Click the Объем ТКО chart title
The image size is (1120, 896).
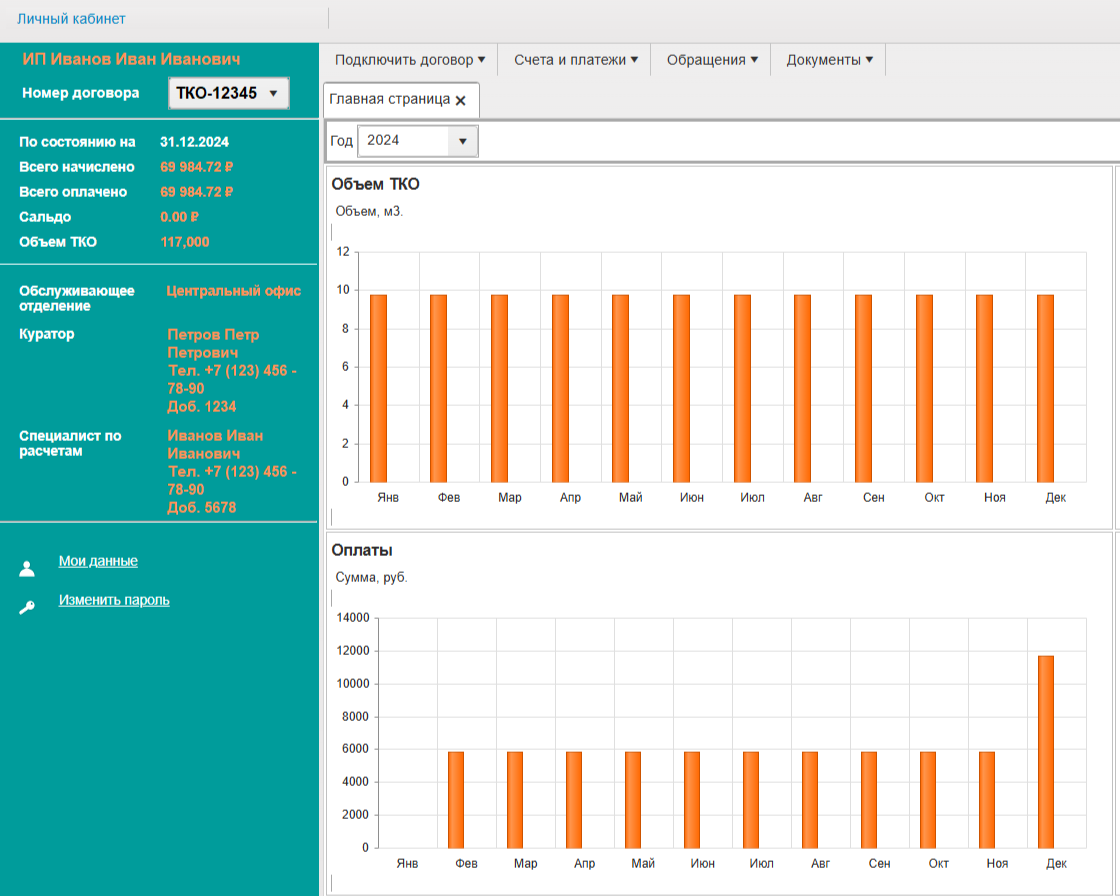375,184
